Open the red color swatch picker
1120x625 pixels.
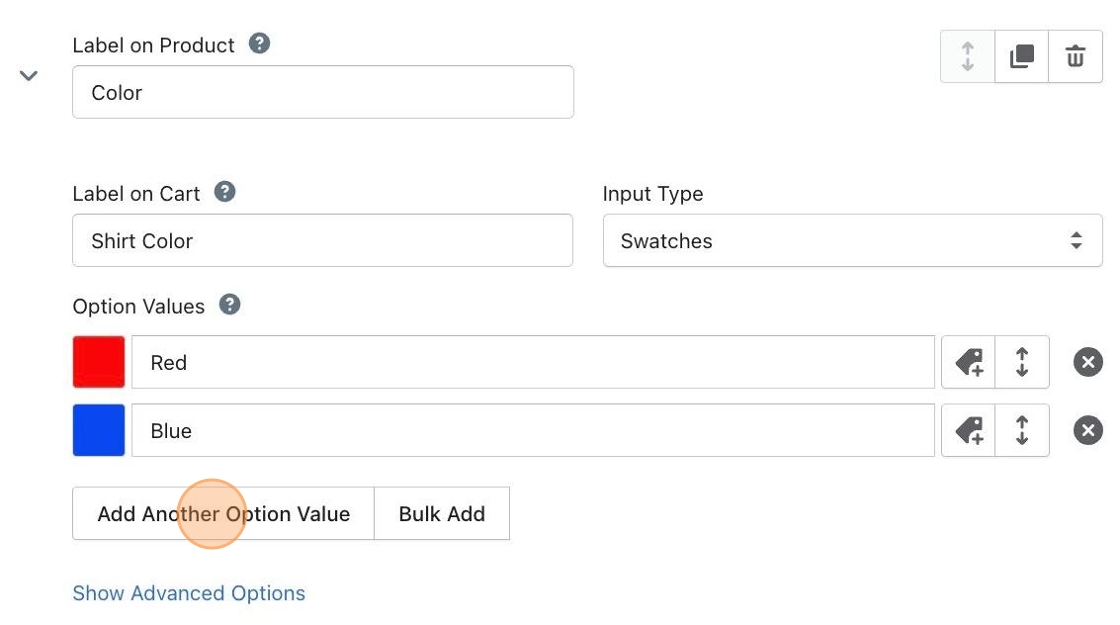[x=99, y=362]
